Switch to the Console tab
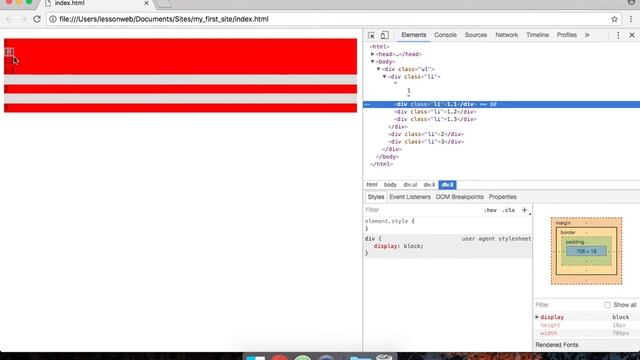 pyautogui.click(x=445, y=35)
